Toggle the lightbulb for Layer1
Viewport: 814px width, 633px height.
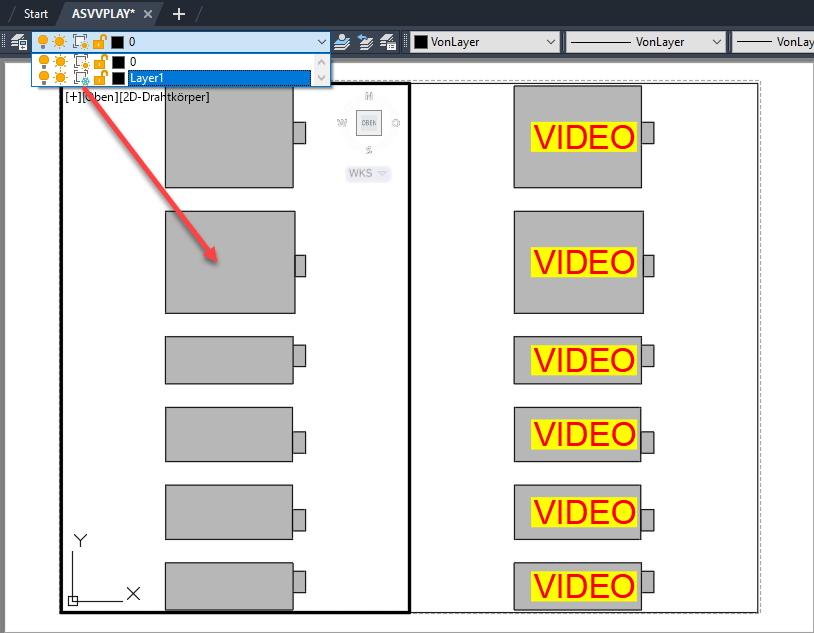tap(43, 77)
